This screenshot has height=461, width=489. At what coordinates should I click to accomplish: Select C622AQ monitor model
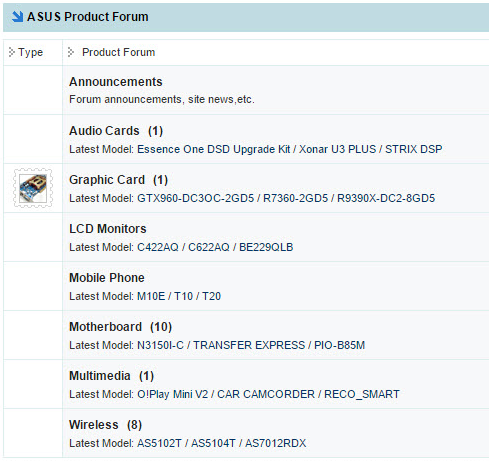[x=209, y=247]
